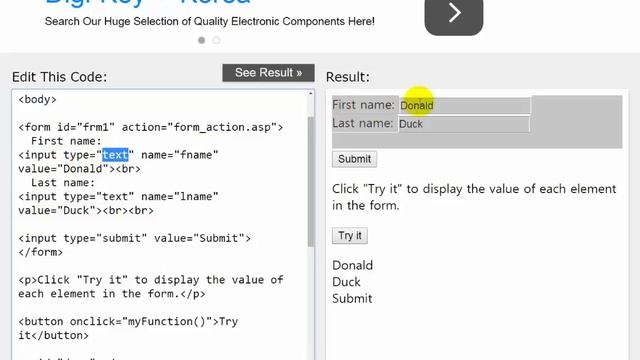Click the Result heading

click(347, 77)
